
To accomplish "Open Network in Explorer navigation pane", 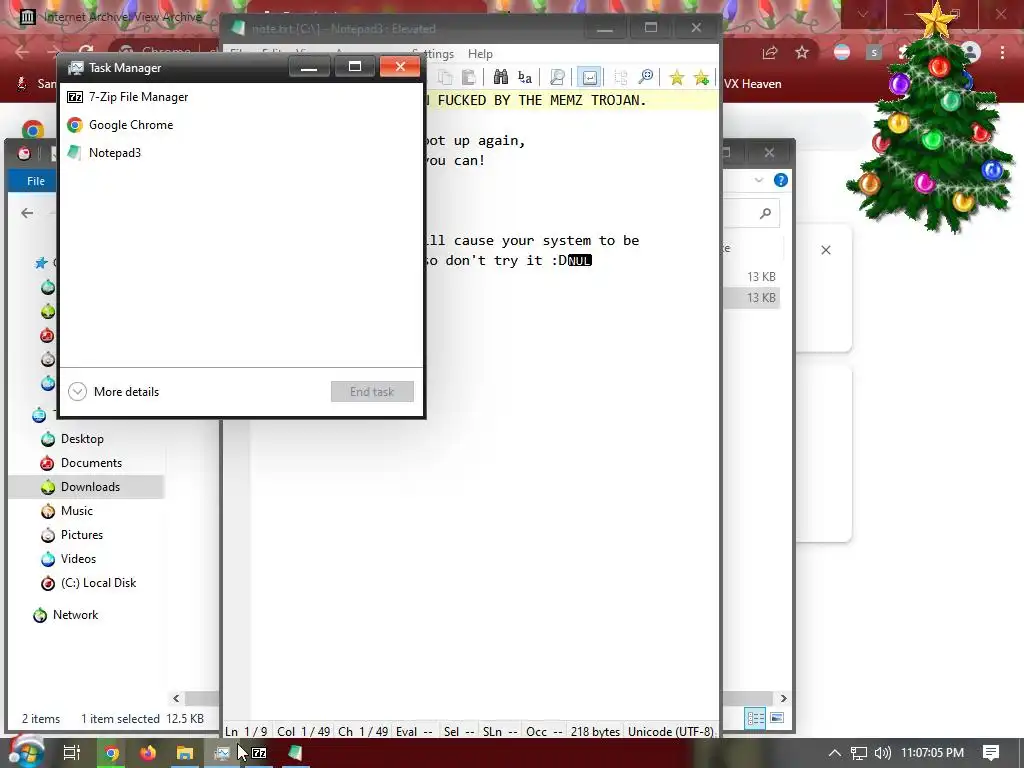I will coord(74,615).
